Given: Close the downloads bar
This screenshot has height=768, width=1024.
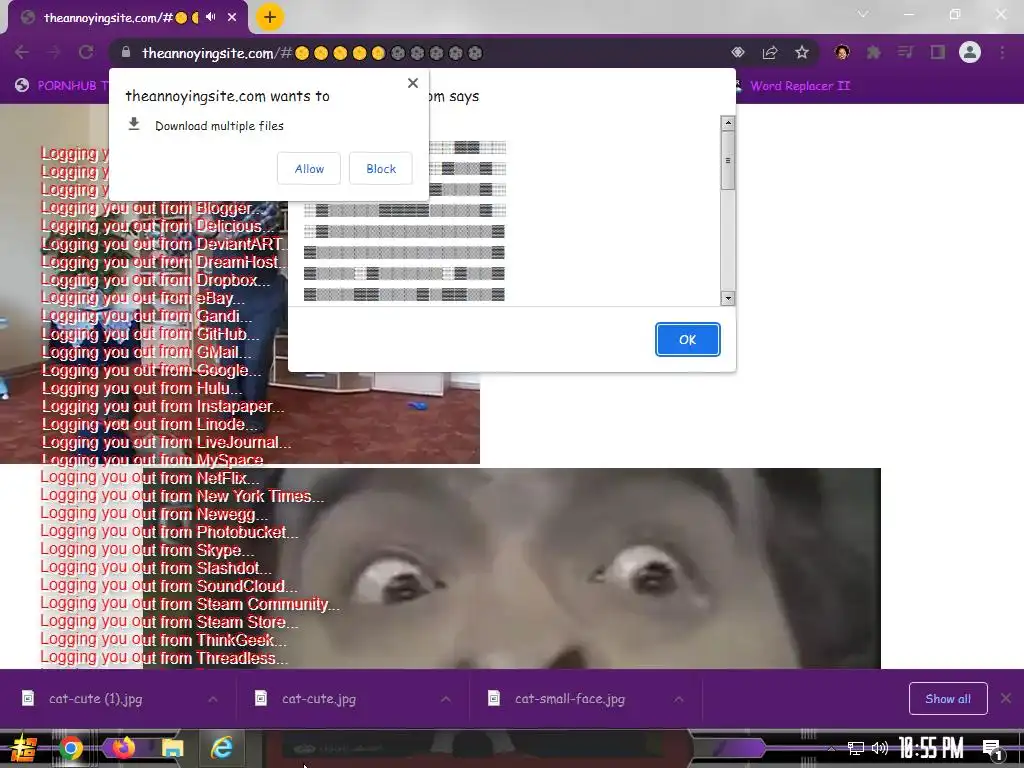Looking at the screenshot, I should pos(1006,699).
